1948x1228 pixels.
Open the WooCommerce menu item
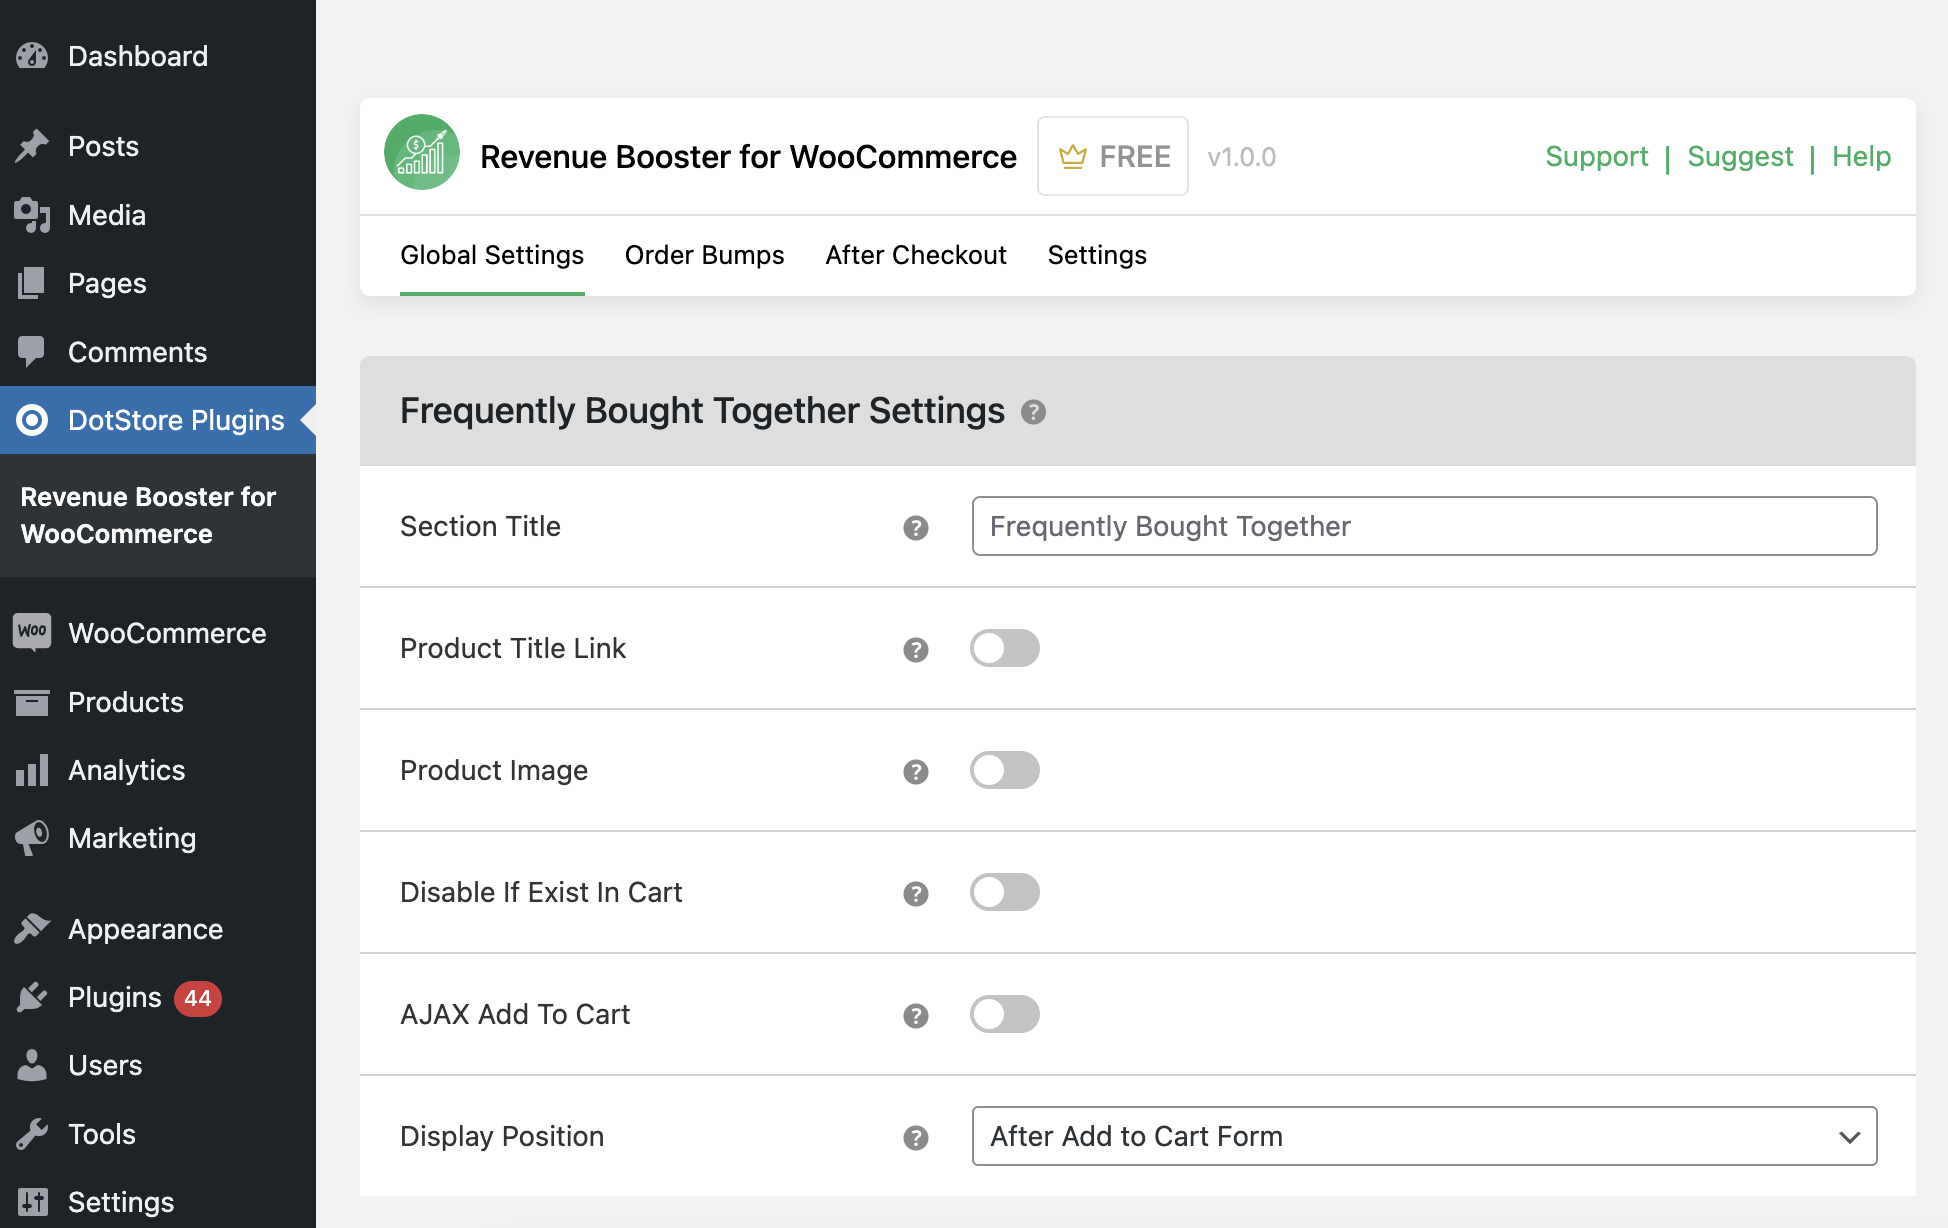158,633
